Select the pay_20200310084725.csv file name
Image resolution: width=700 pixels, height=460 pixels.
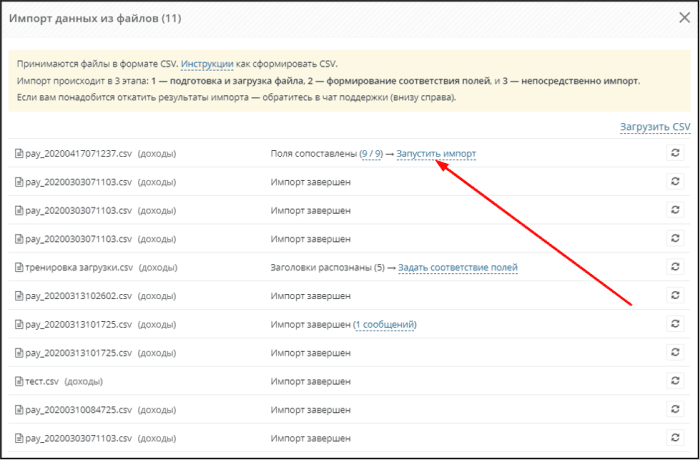coord(79,410)
